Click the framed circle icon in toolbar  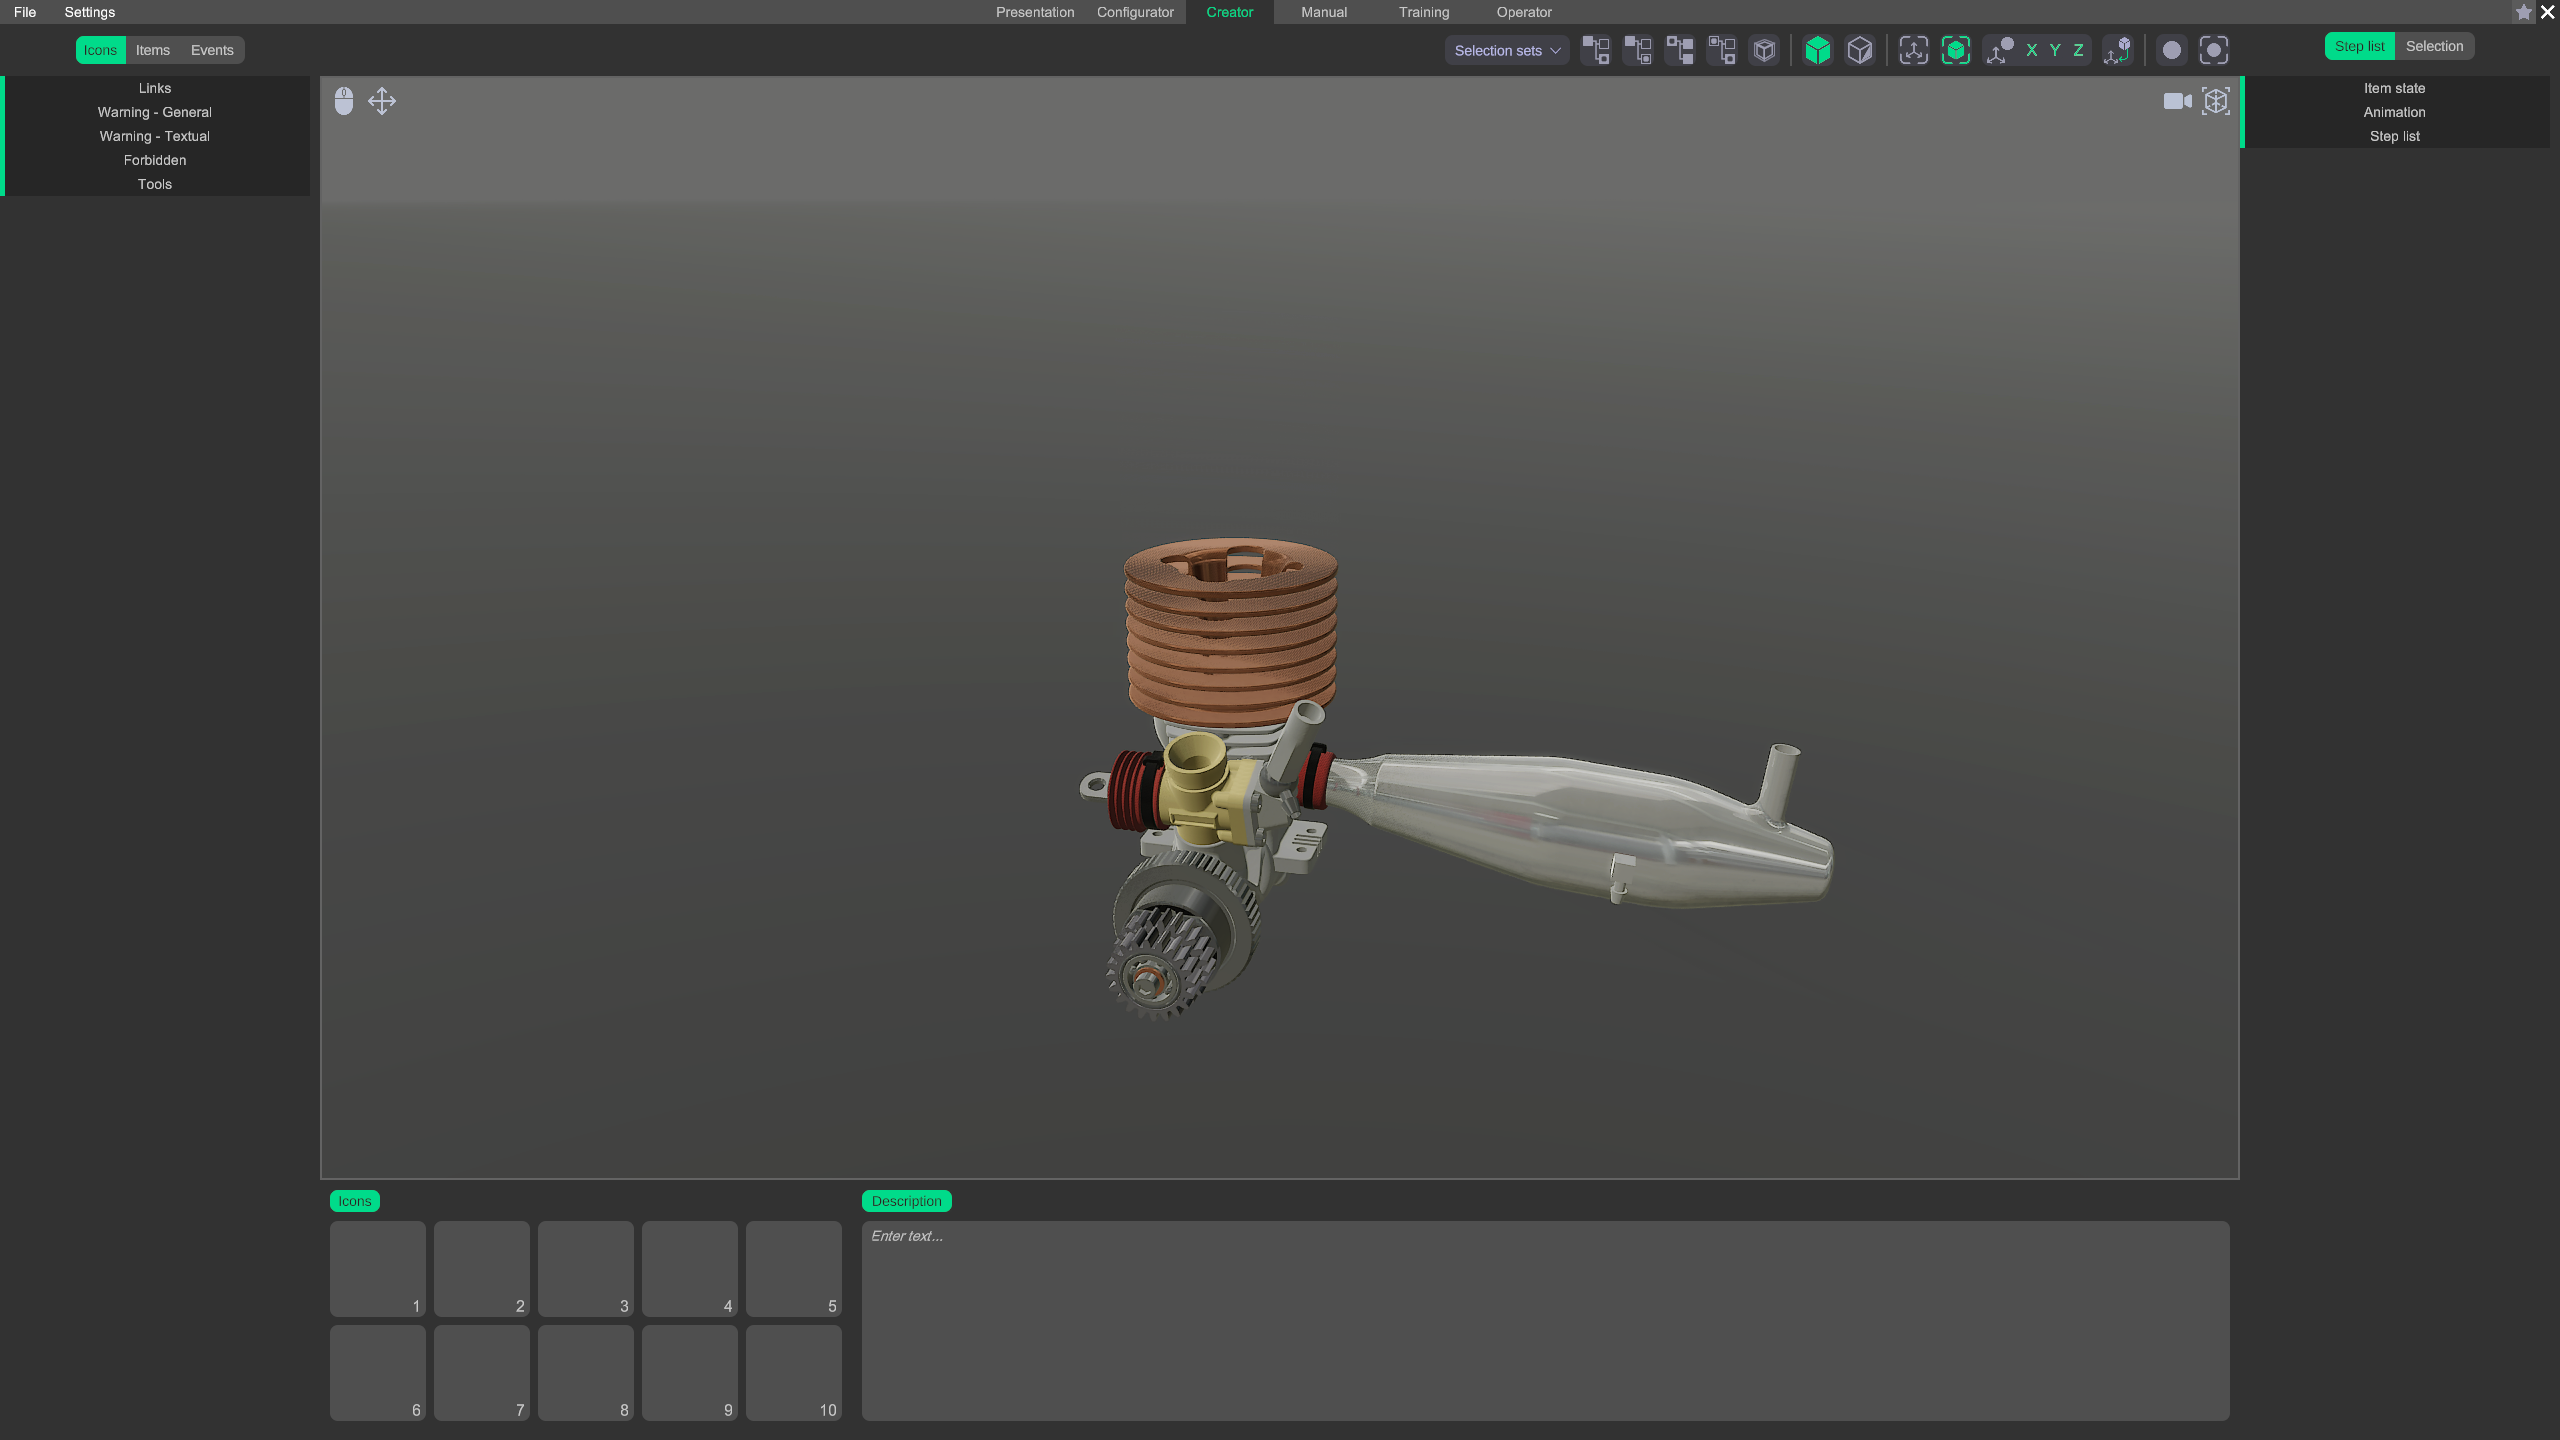2214,50
